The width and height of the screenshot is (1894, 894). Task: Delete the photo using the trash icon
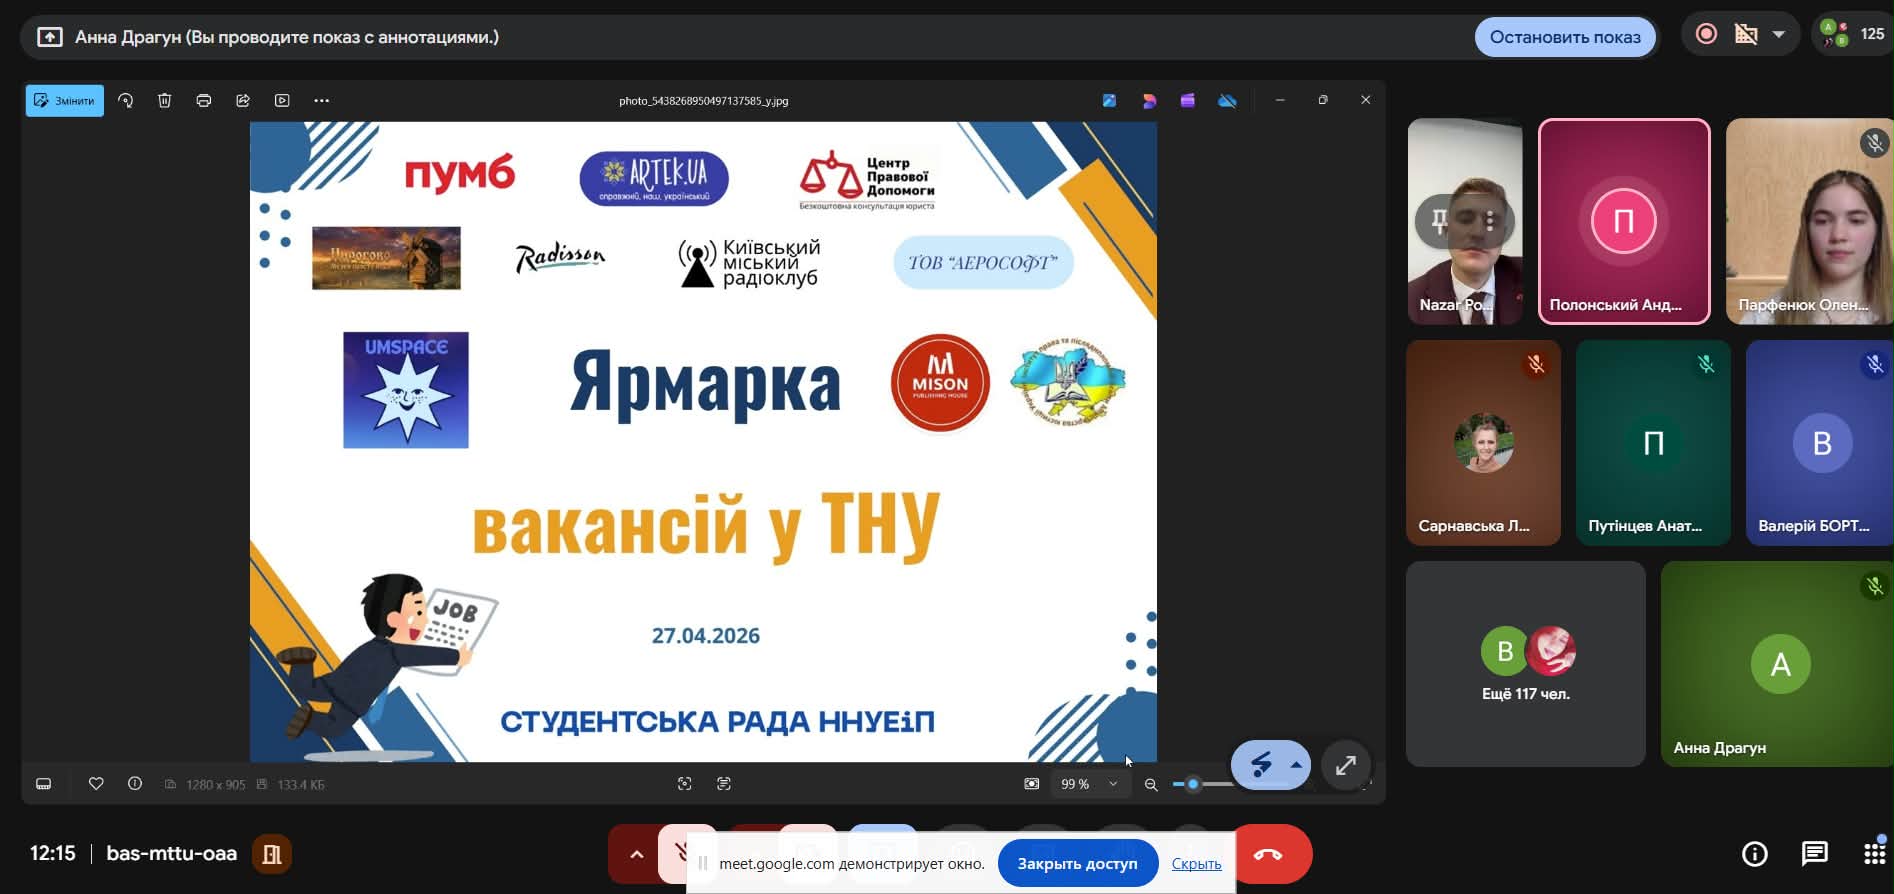165,101
